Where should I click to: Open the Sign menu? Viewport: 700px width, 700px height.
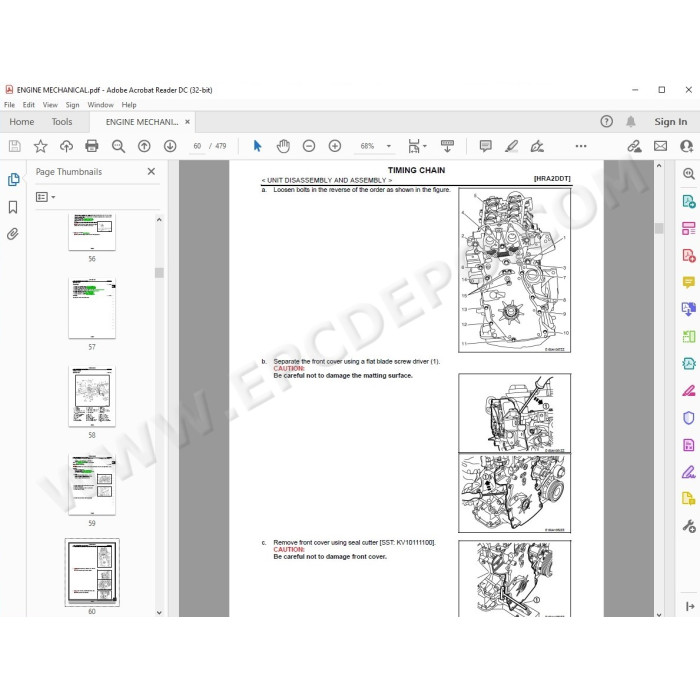tap(72, 105)
